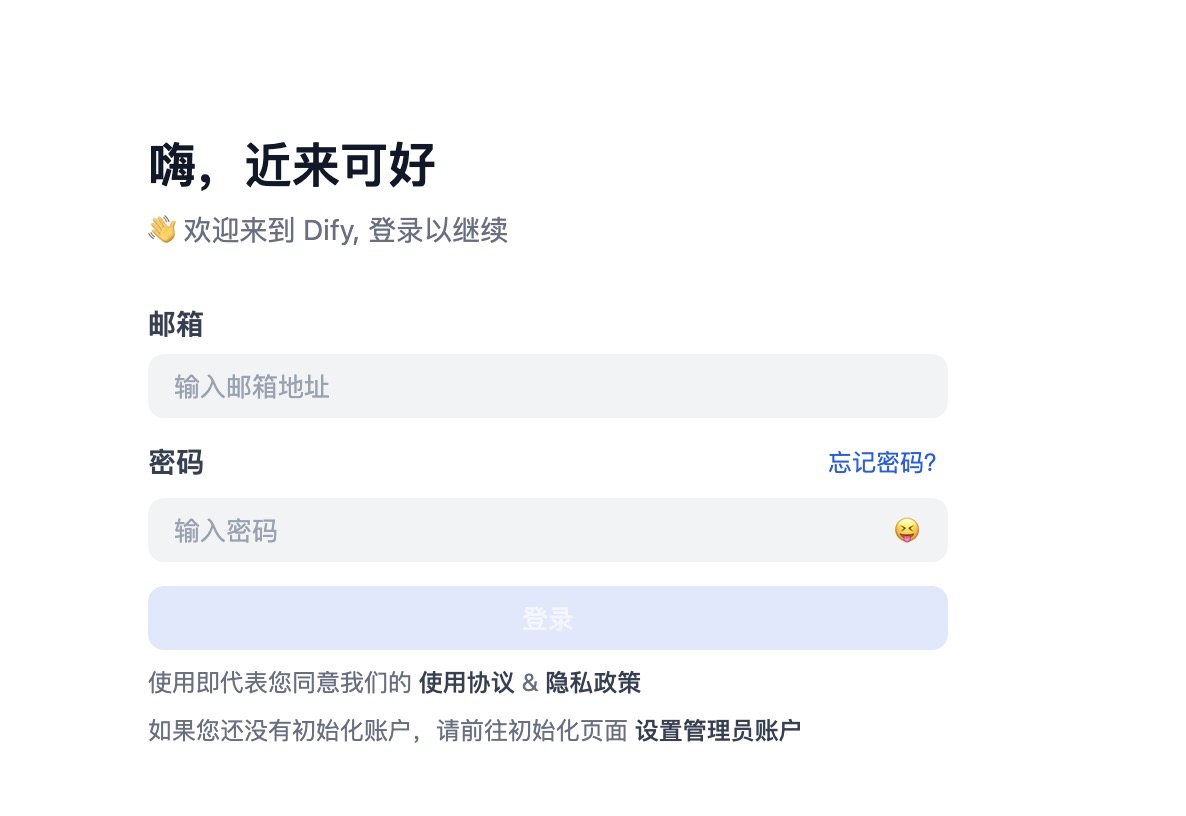Open the 使用协议 terms link

point(466,683)
